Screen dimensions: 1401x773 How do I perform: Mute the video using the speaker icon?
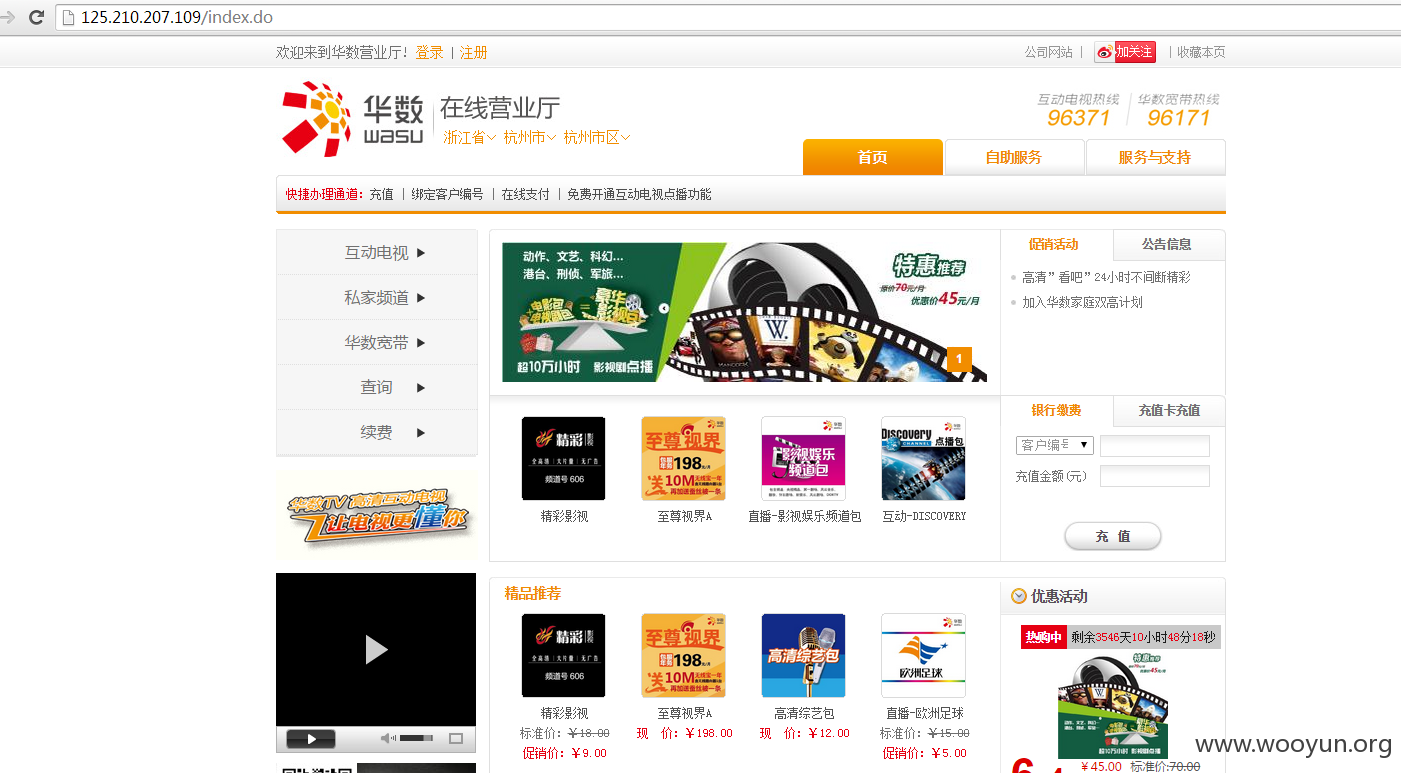coord(388,739)
